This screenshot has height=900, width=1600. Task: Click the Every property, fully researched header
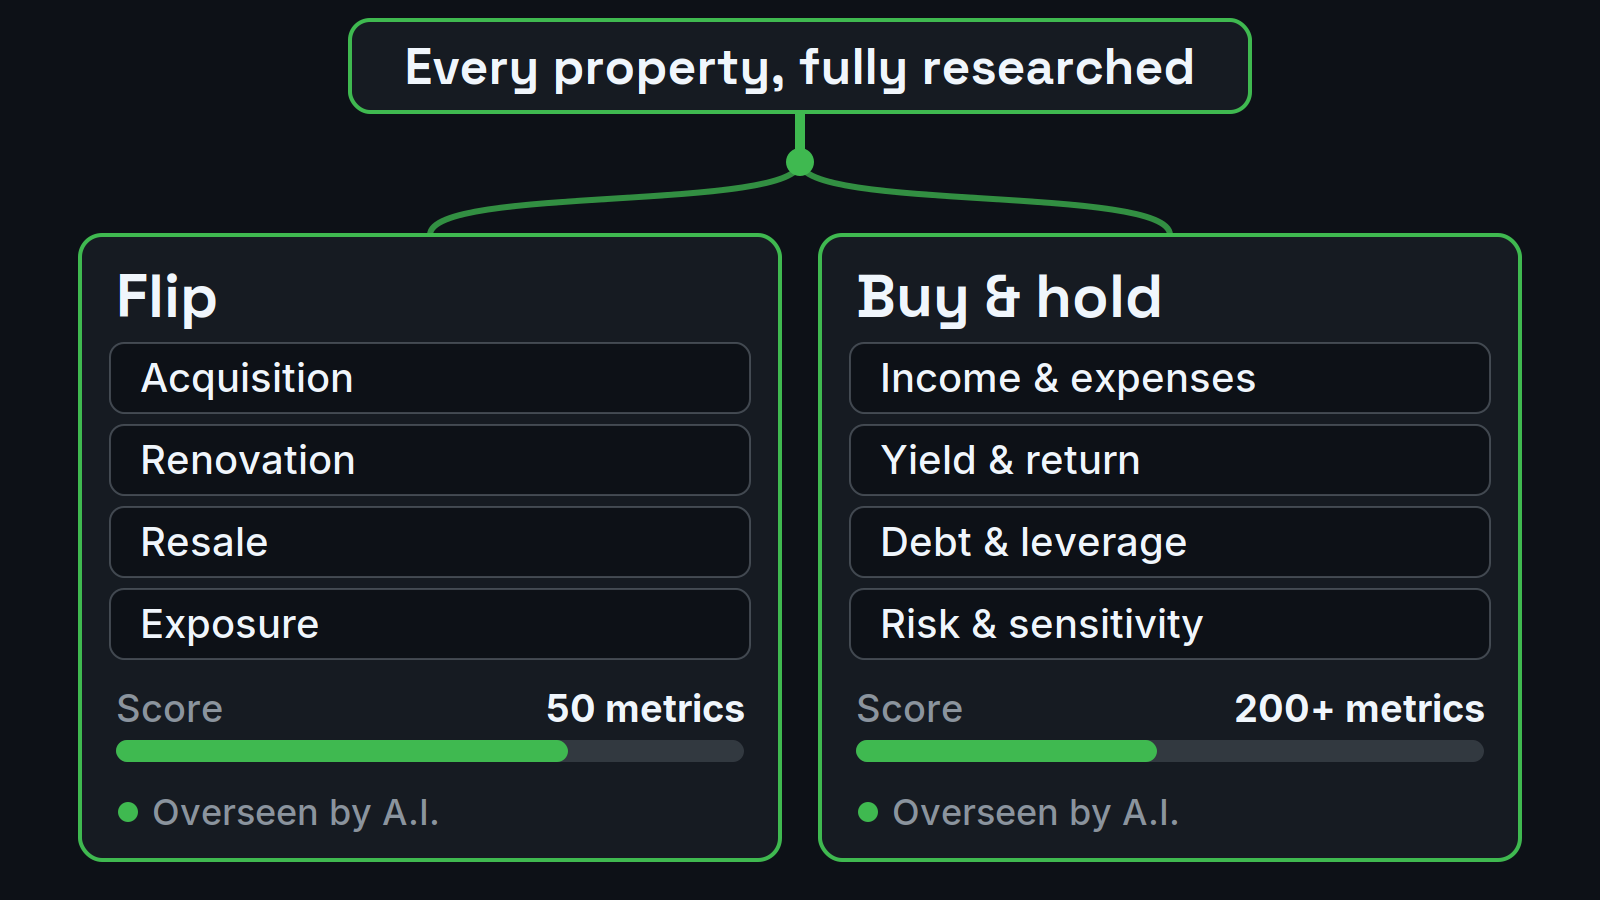pyautogui.click(x=800, y=67)
